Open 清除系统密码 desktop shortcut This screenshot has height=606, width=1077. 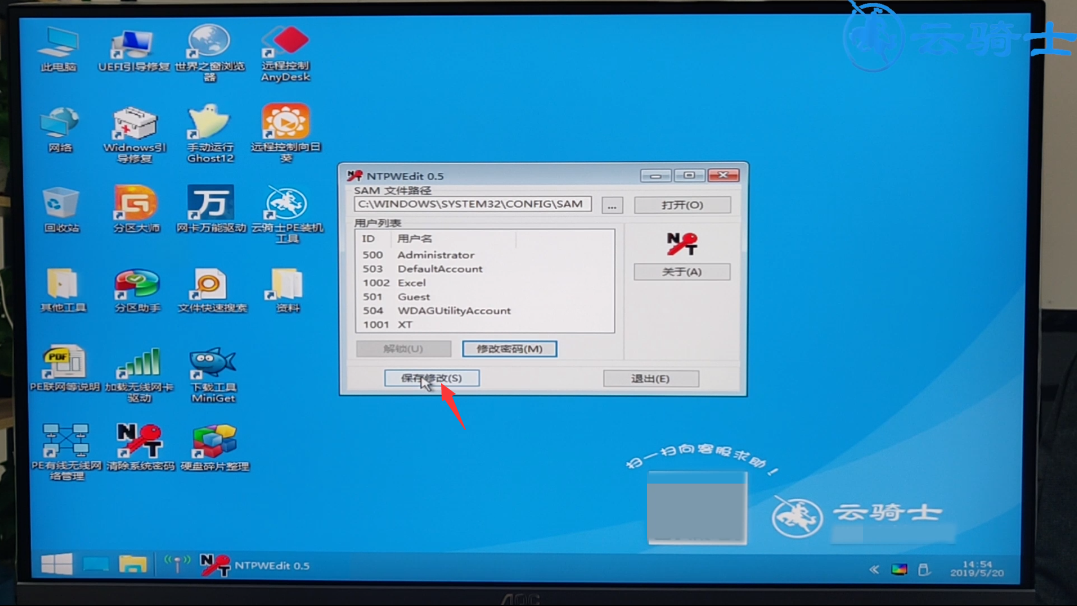point(138,445)
